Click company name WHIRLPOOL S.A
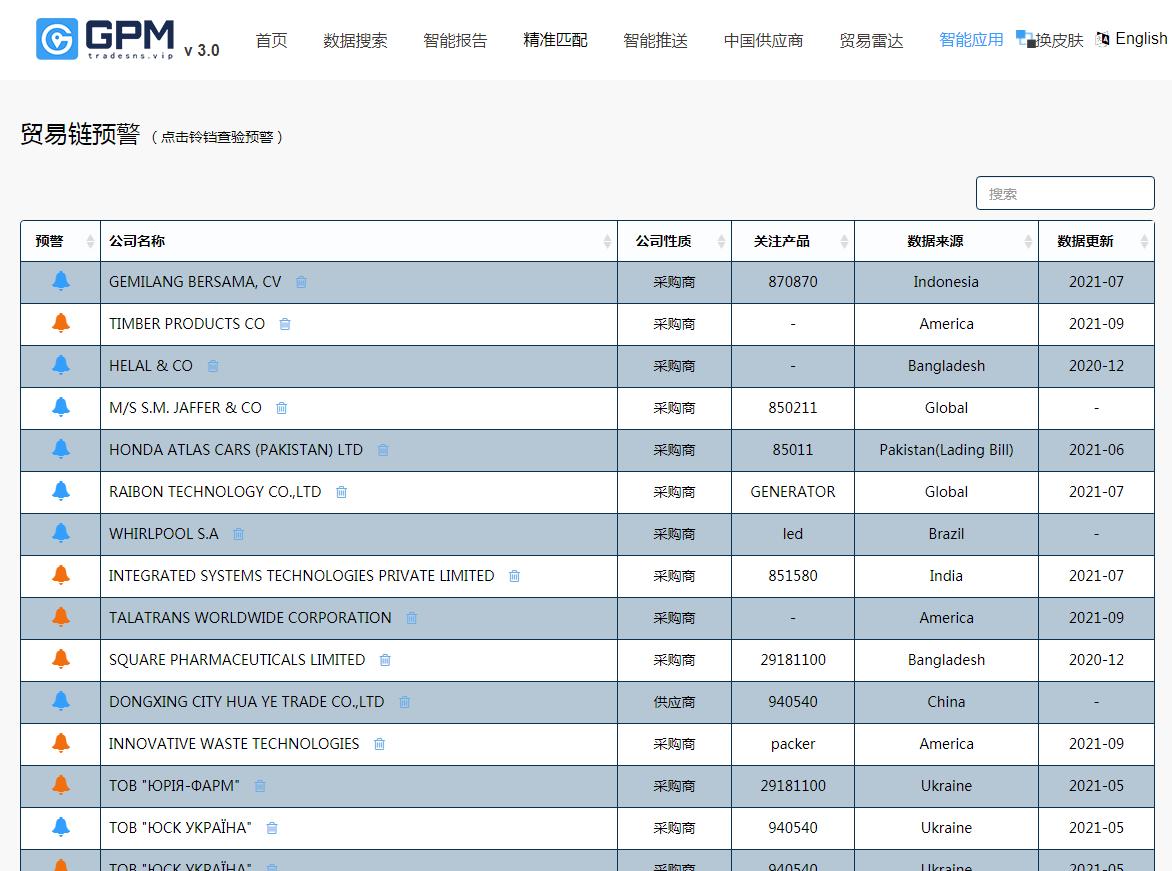The width and height of the screenshot is (1172, 871). coord(164,533)
